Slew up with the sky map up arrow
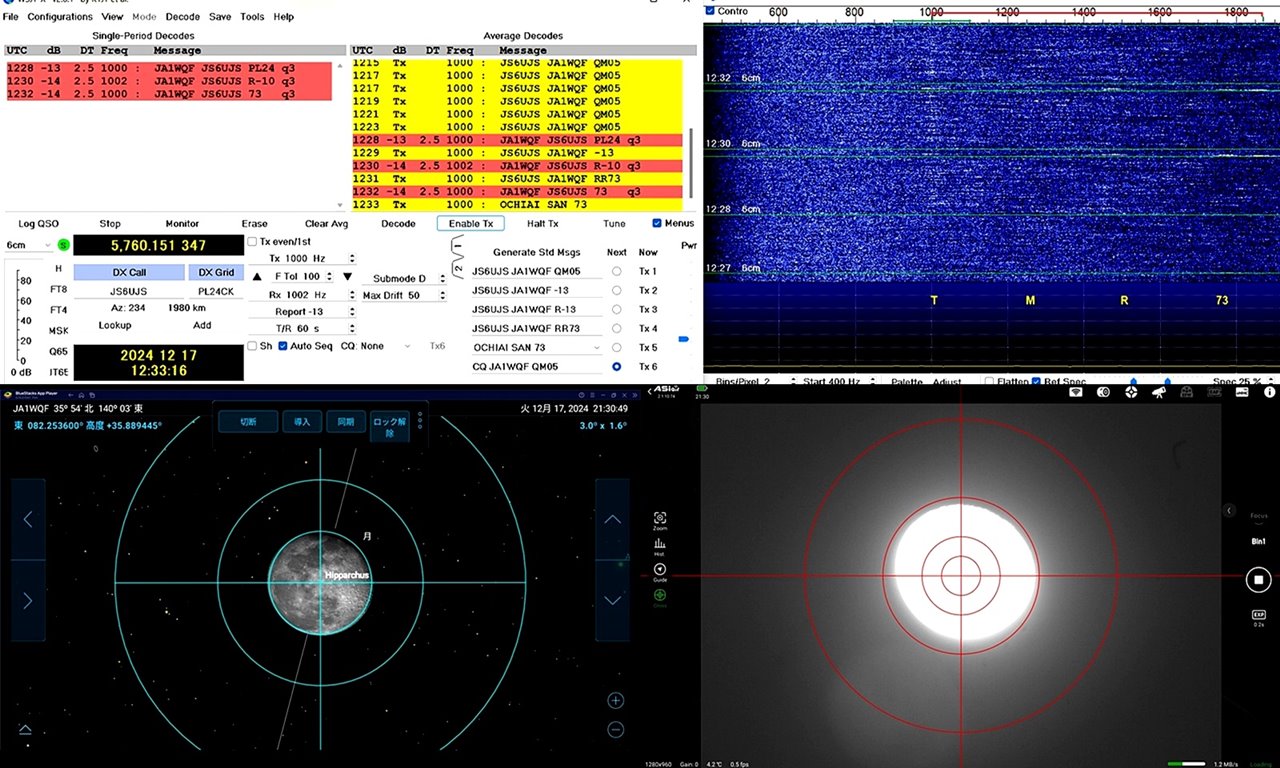This screenshot has height=768, width=1280. coord(612,519)
